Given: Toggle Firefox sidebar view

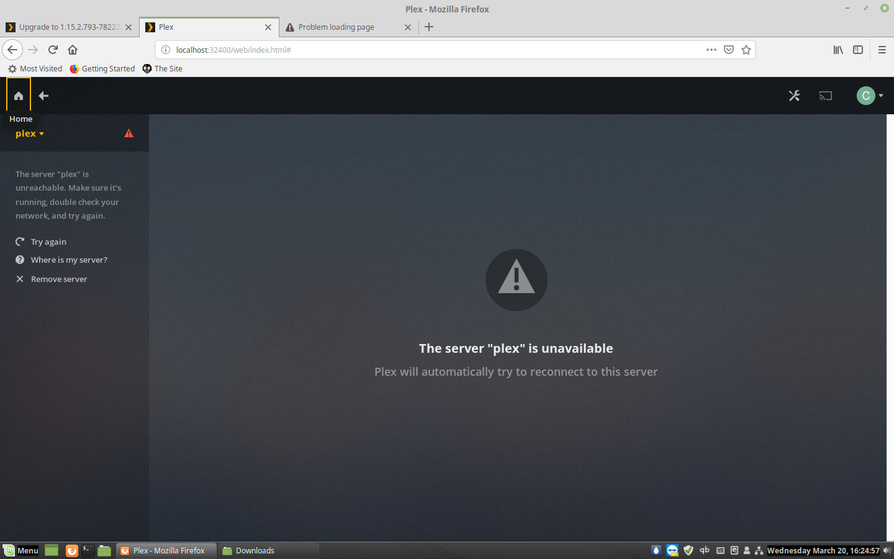Looking at the screenshot, I should (x=858, y=50).
